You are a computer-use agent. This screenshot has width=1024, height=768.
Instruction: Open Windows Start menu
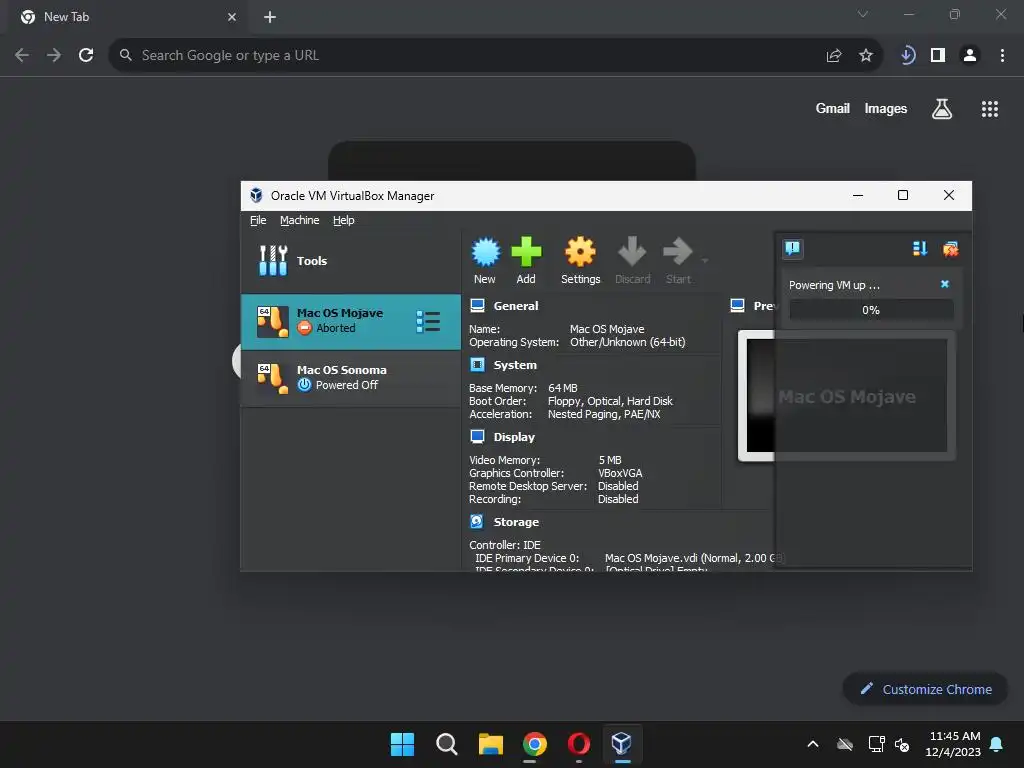tap(402, 744)
